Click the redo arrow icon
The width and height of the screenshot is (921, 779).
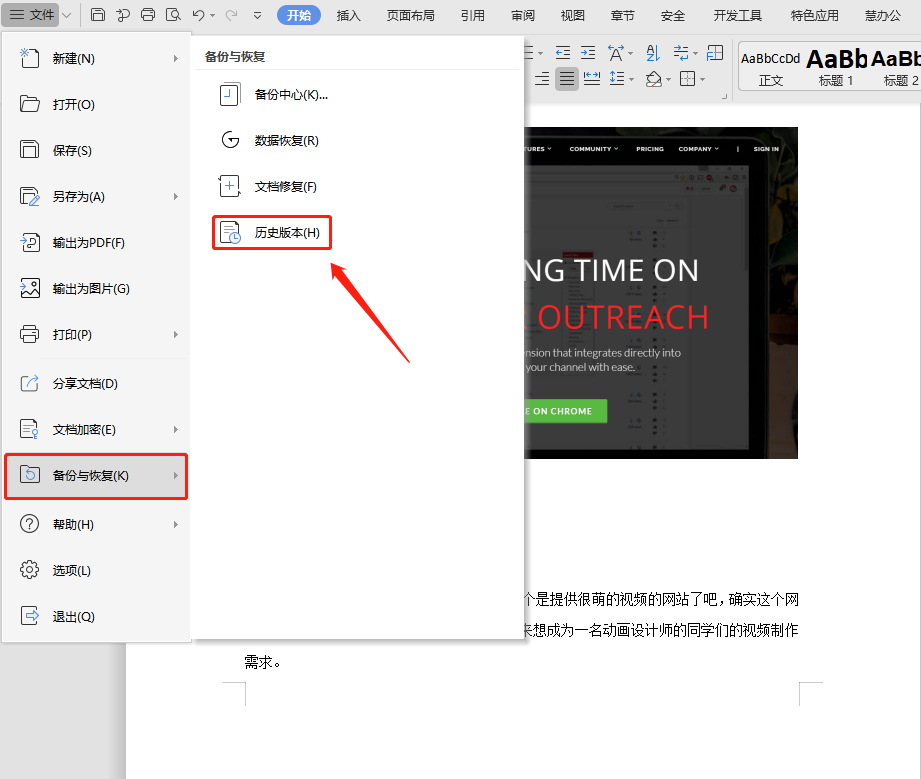pyautogui.click(x=231, y=15)
